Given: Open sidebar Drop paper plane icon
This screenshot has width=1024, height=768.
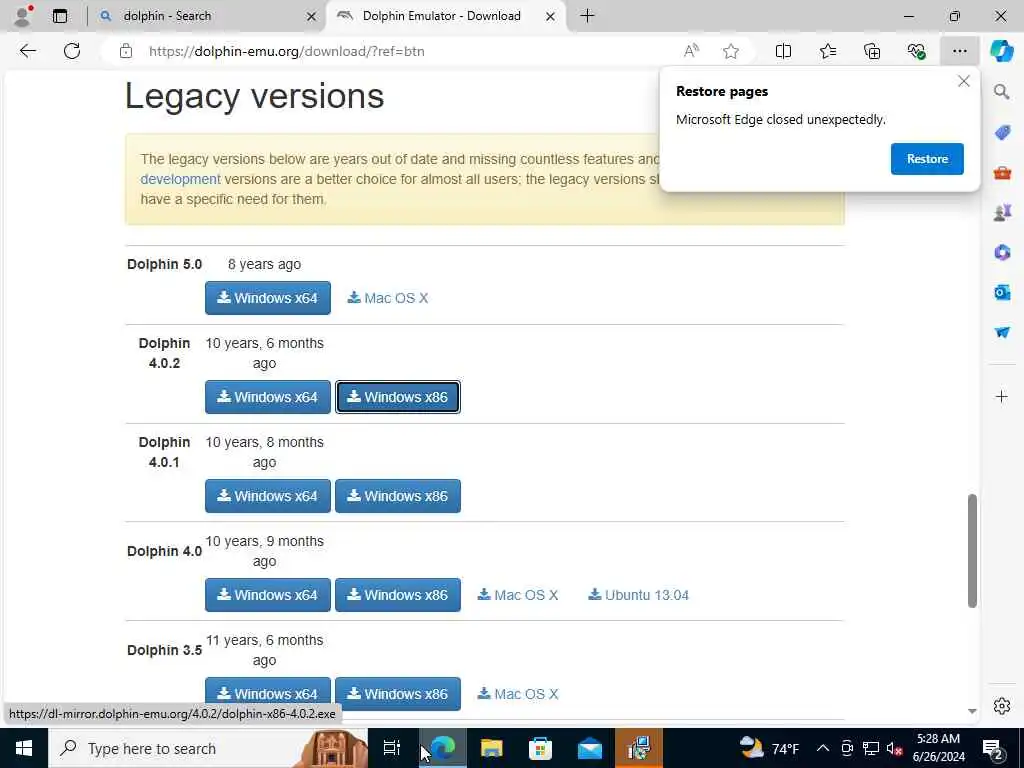Looking at the screenshot, I should [1002, 332].
